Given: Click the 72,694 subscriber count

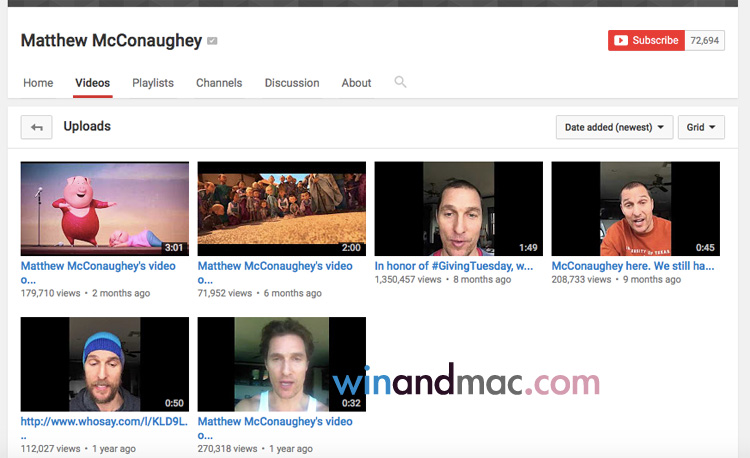Looking at the screenshot, I should click(x=705, y=40).
